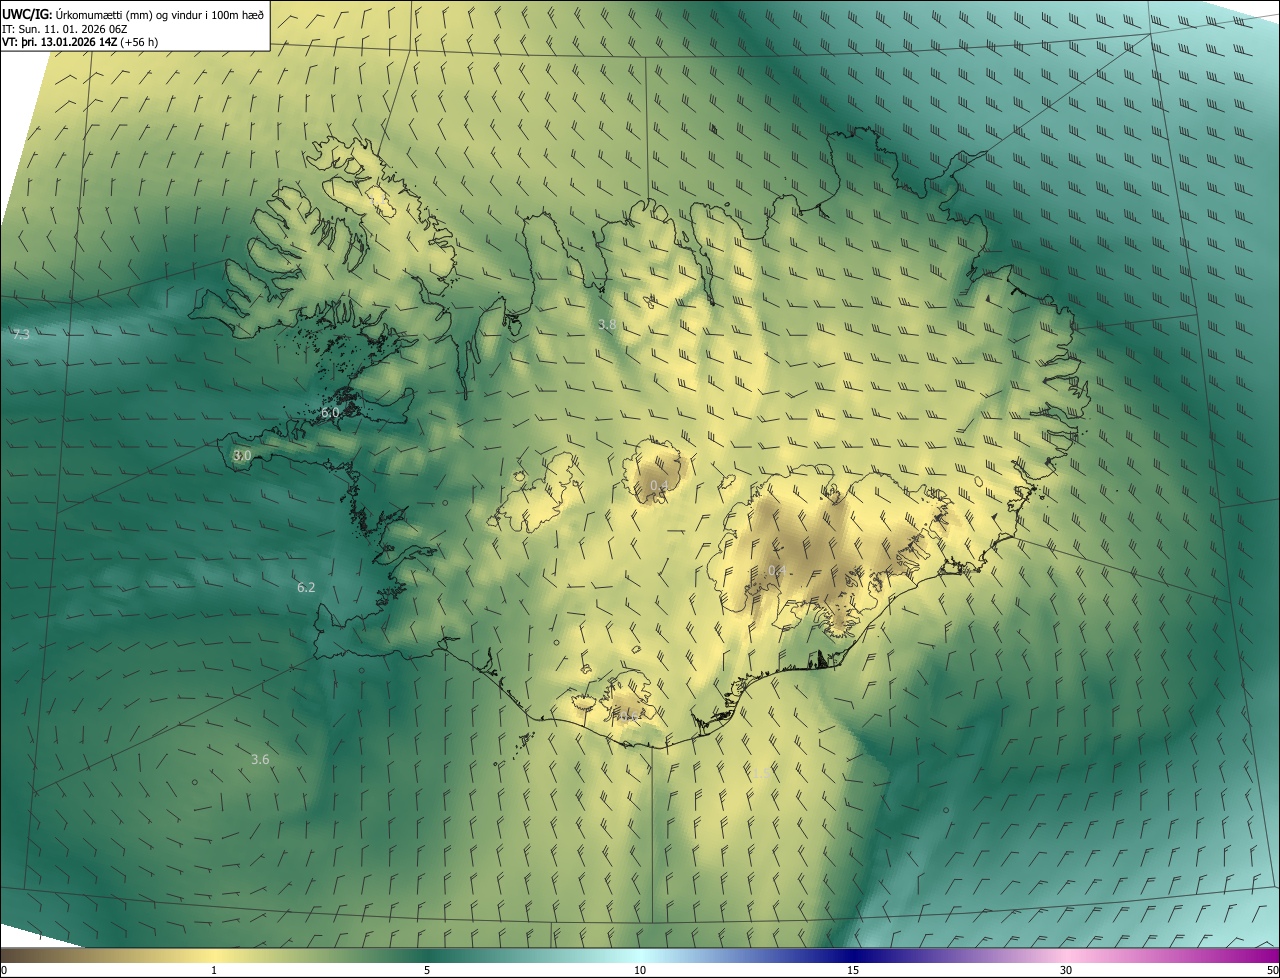Click the IT: Sun. 11. 01. 2026 06Z line
Image resolution: width=1280 pixels, height=978 pixels.
click(64, 28)
